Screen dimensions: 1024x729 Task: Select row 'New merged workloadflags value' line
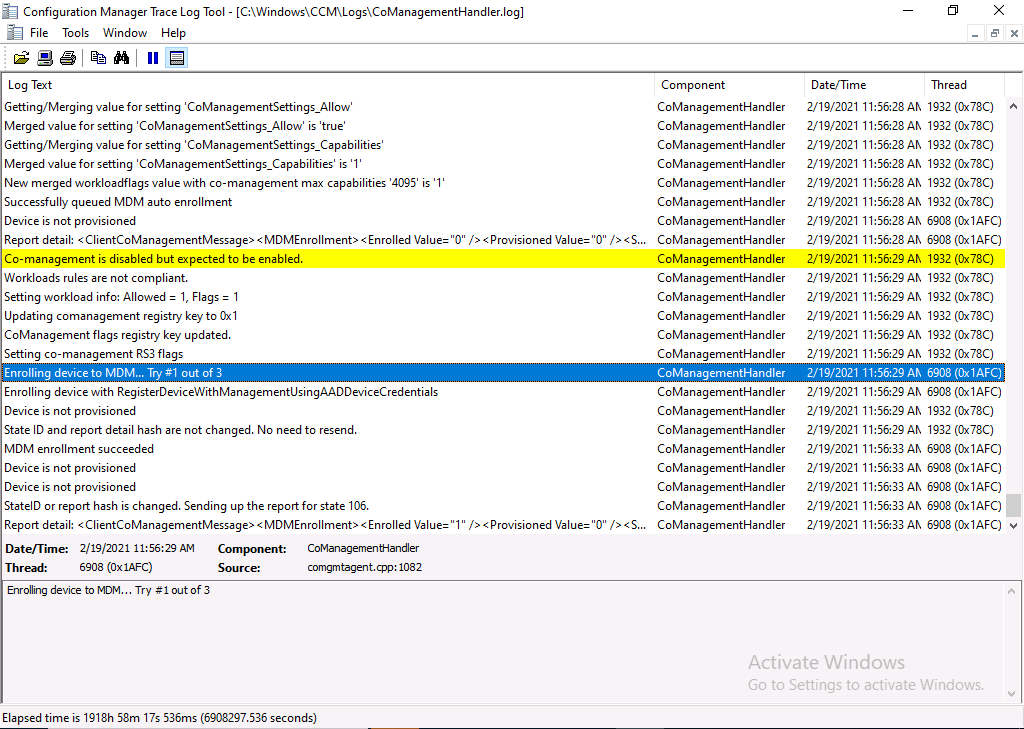tap(503, 183)
